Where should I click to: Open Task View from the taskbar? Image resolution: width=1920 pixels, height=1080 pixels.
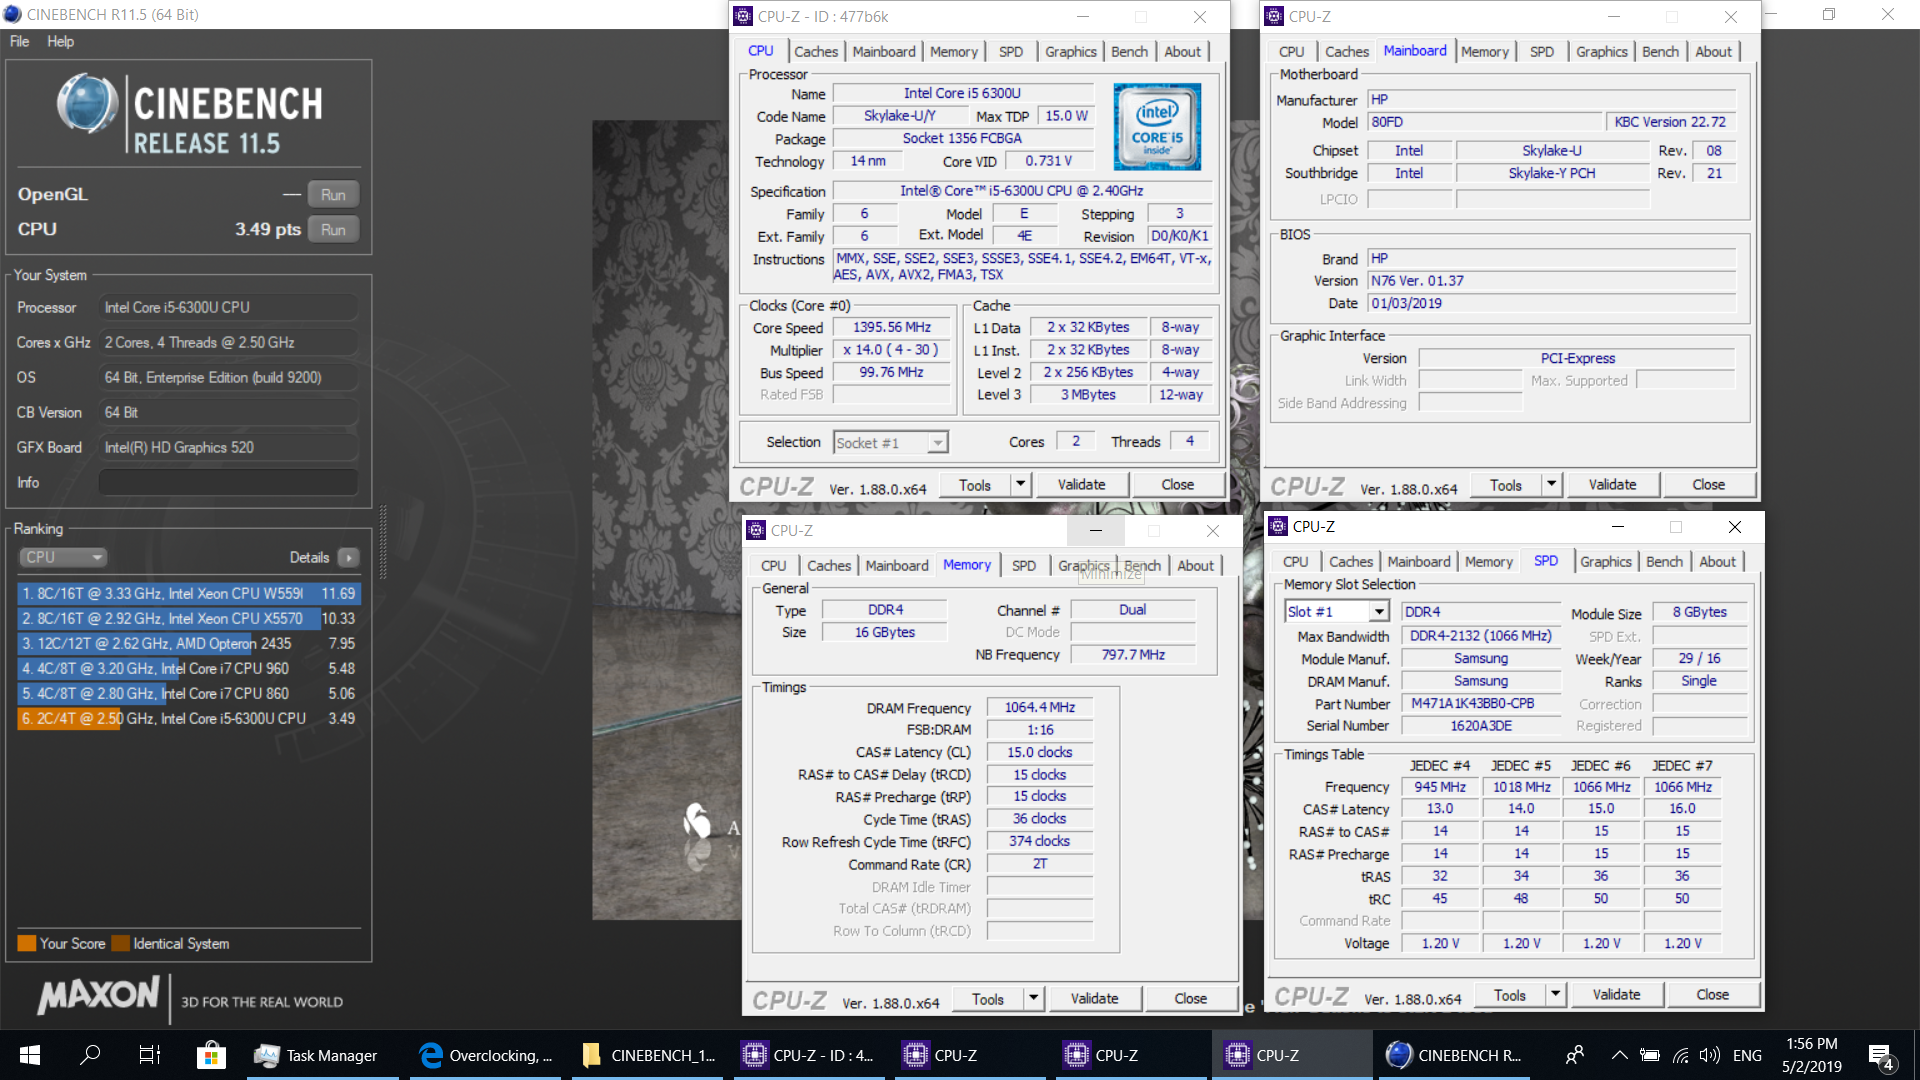coord(150,1055)
